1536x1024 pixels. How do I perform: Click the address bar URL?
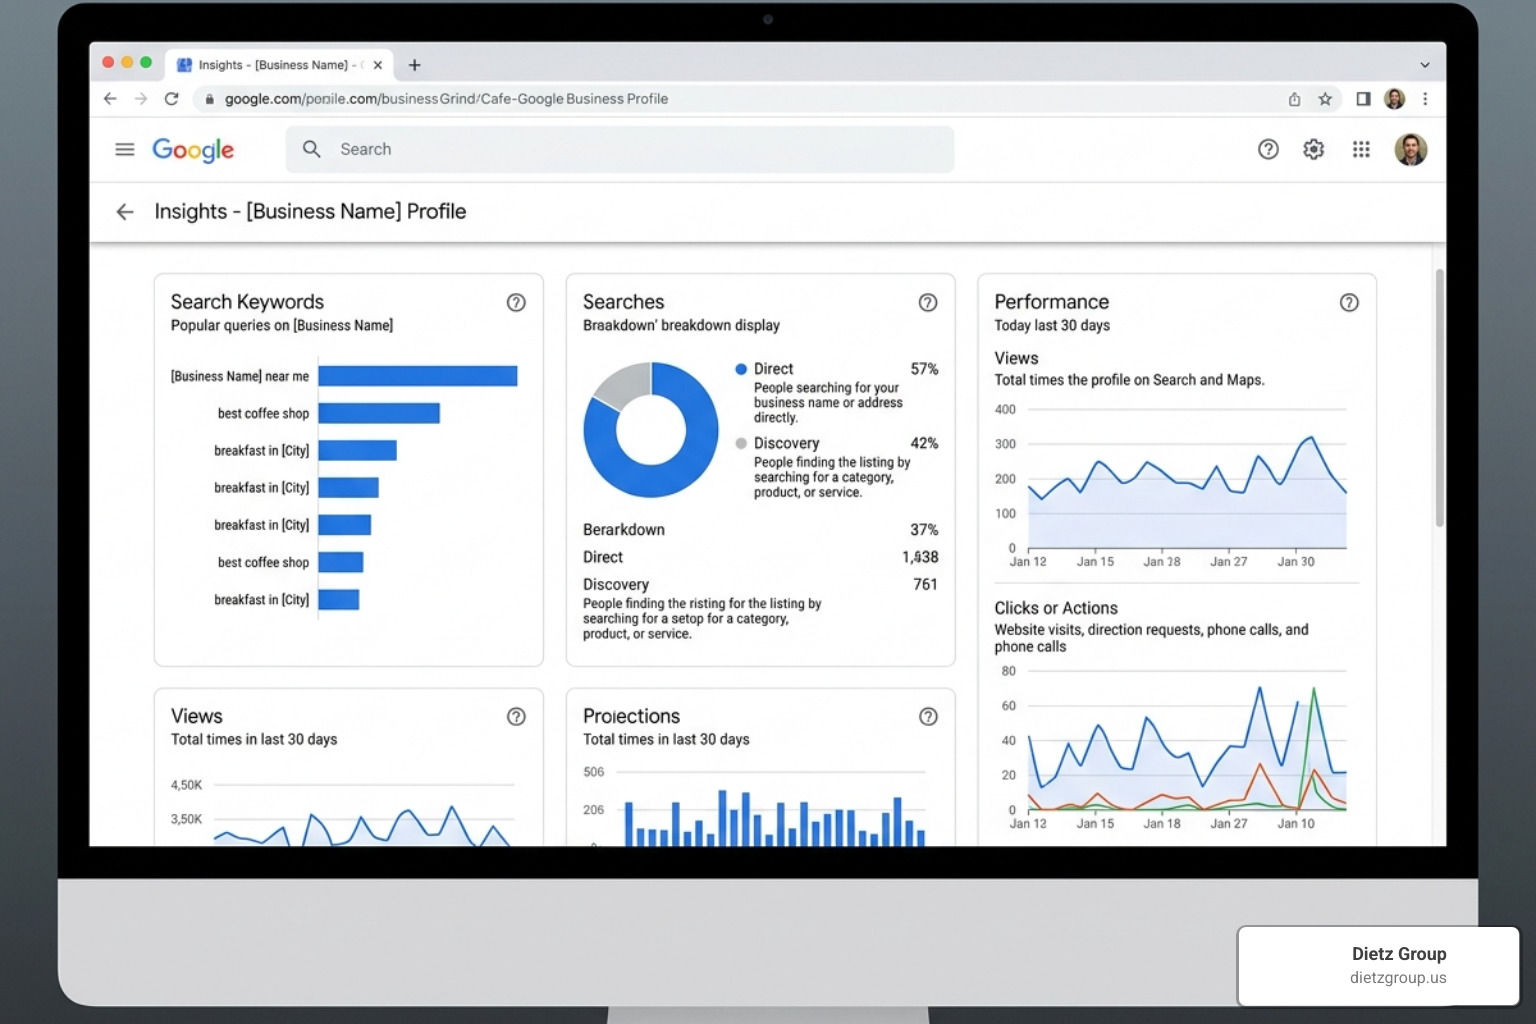pos(446,99)
